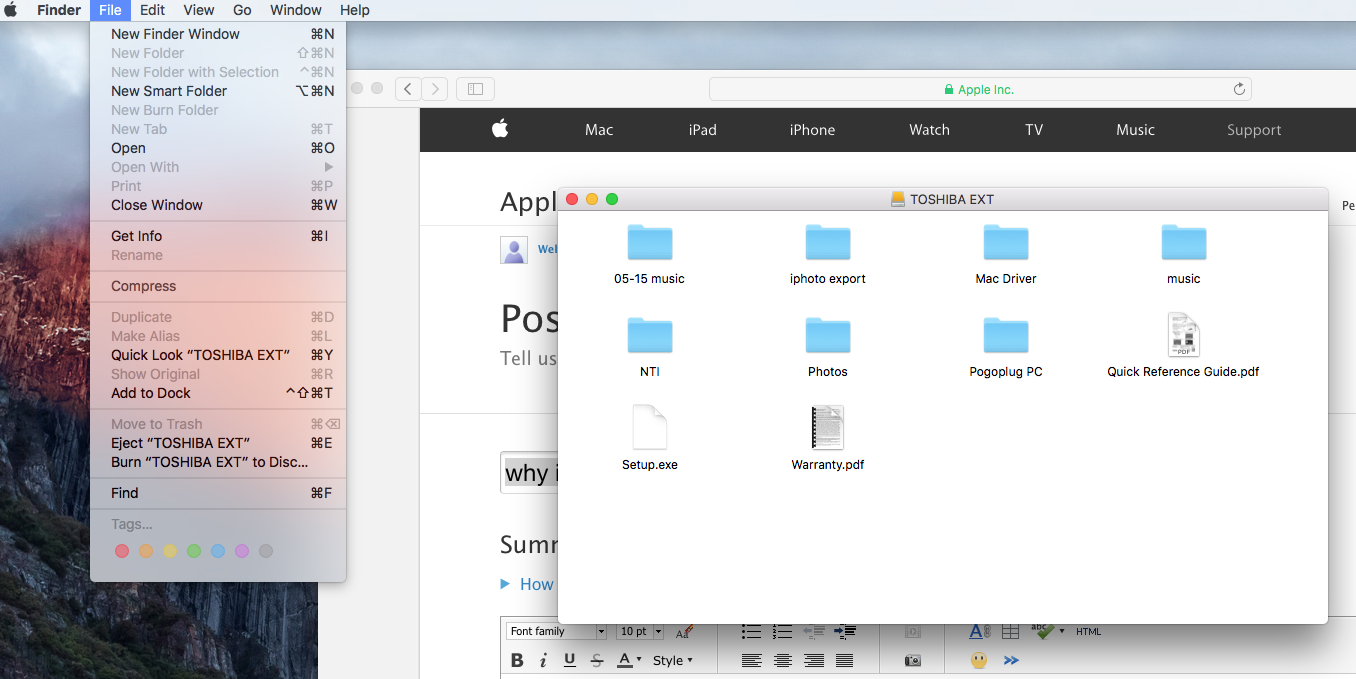Apply the red tag color

pyautogui.click(x=122, y=551)
